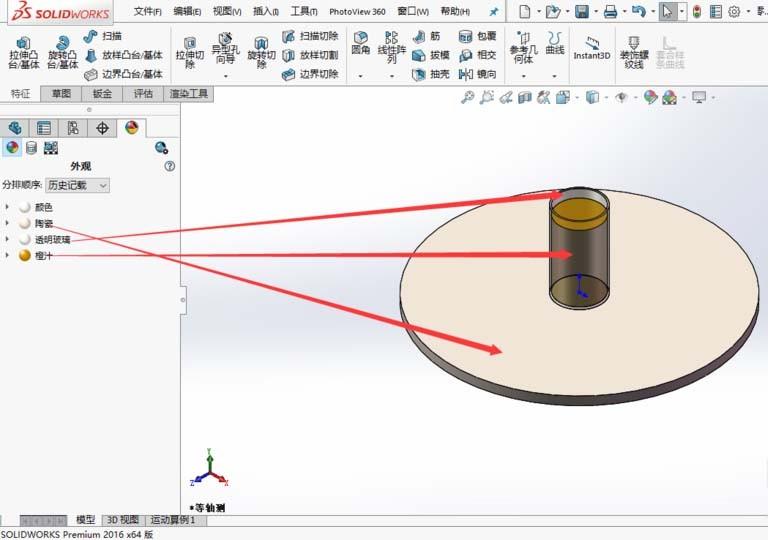The image size is (768, 540).
Task: Expand the 橙汁 appearance item
Action: click(x=7, y=255)
